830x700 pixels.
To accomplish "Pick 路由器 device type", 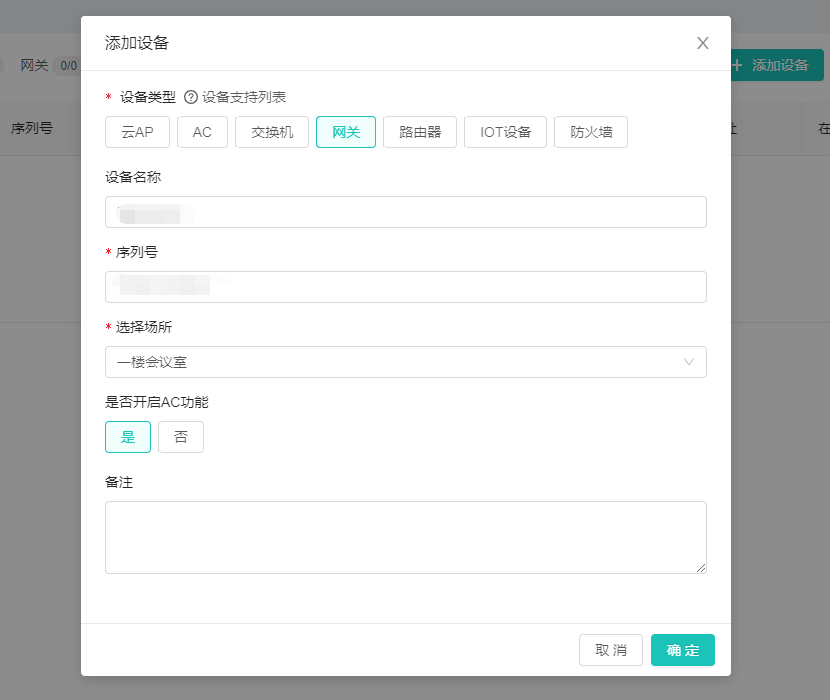I will click(420, 132).
